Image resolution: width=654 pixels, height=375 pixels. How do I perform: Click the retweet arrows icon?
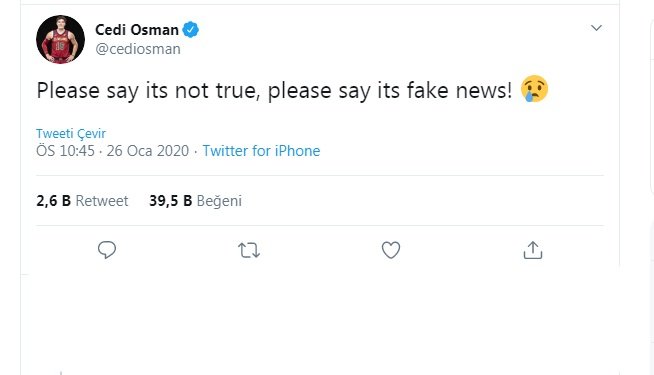(x=249, y=250)
